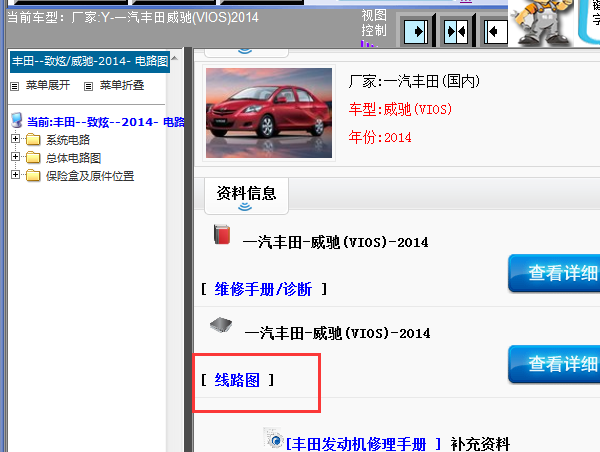Open the 线路图 link
The height and width of the screenshot is (452, 600).
(x=237, y=380)
